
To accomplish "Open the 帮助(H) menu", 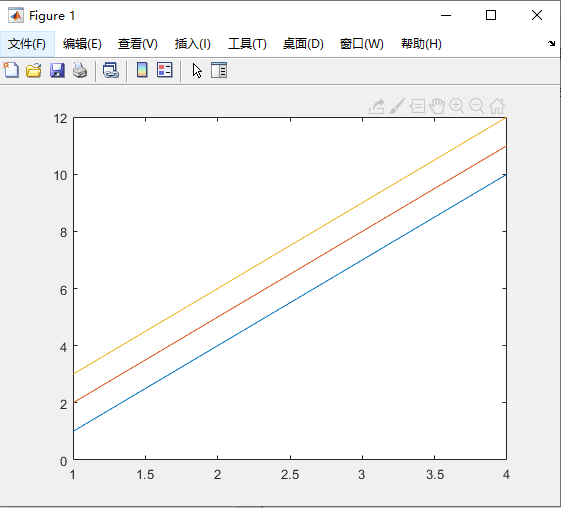I will pos(421,44).
